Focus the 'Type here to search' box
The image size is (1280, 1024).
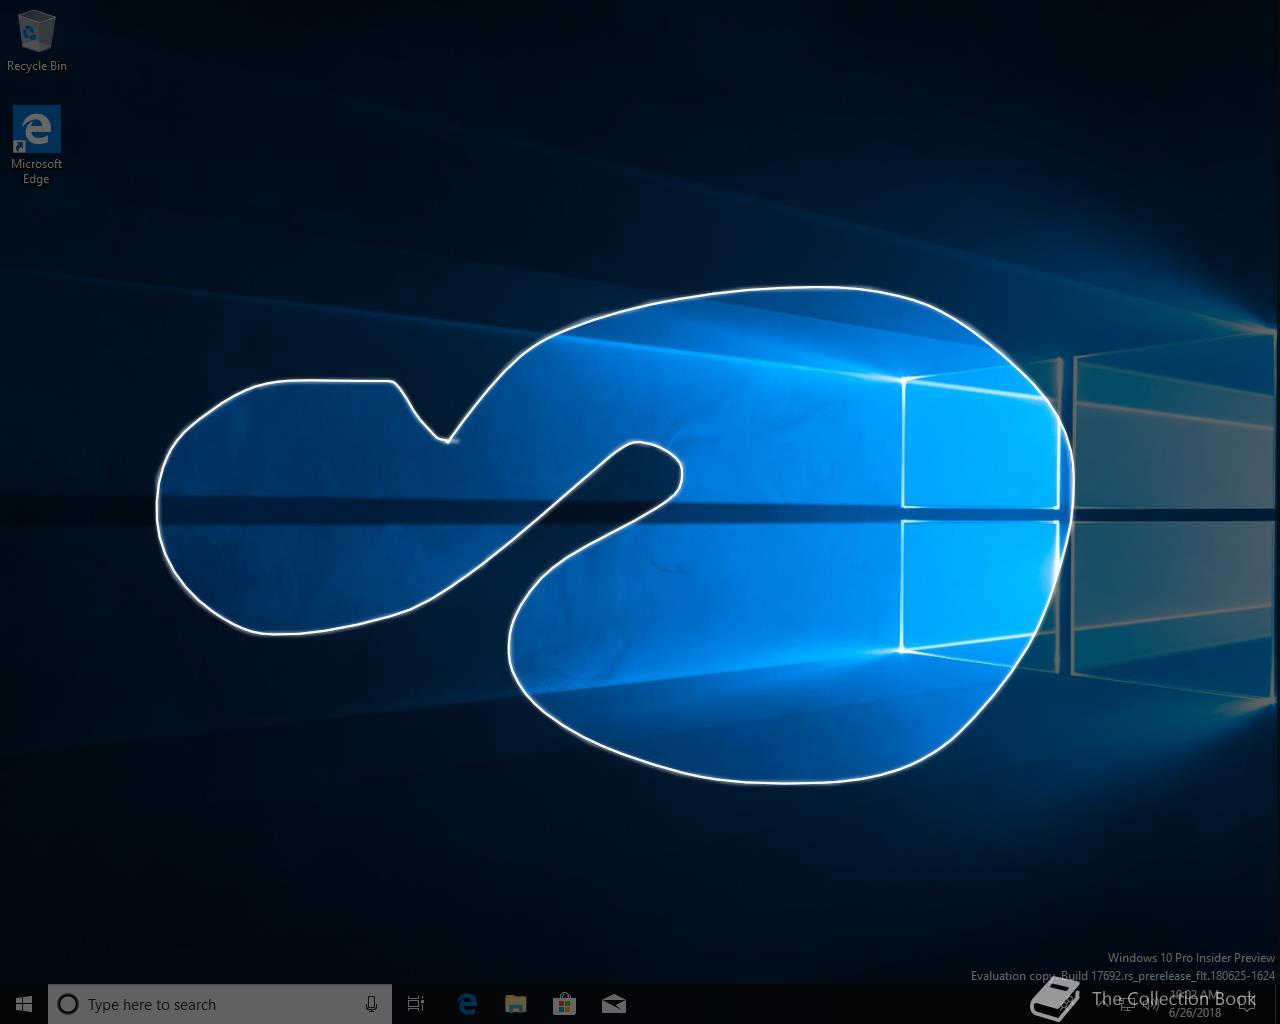[x=220, y=1004]
